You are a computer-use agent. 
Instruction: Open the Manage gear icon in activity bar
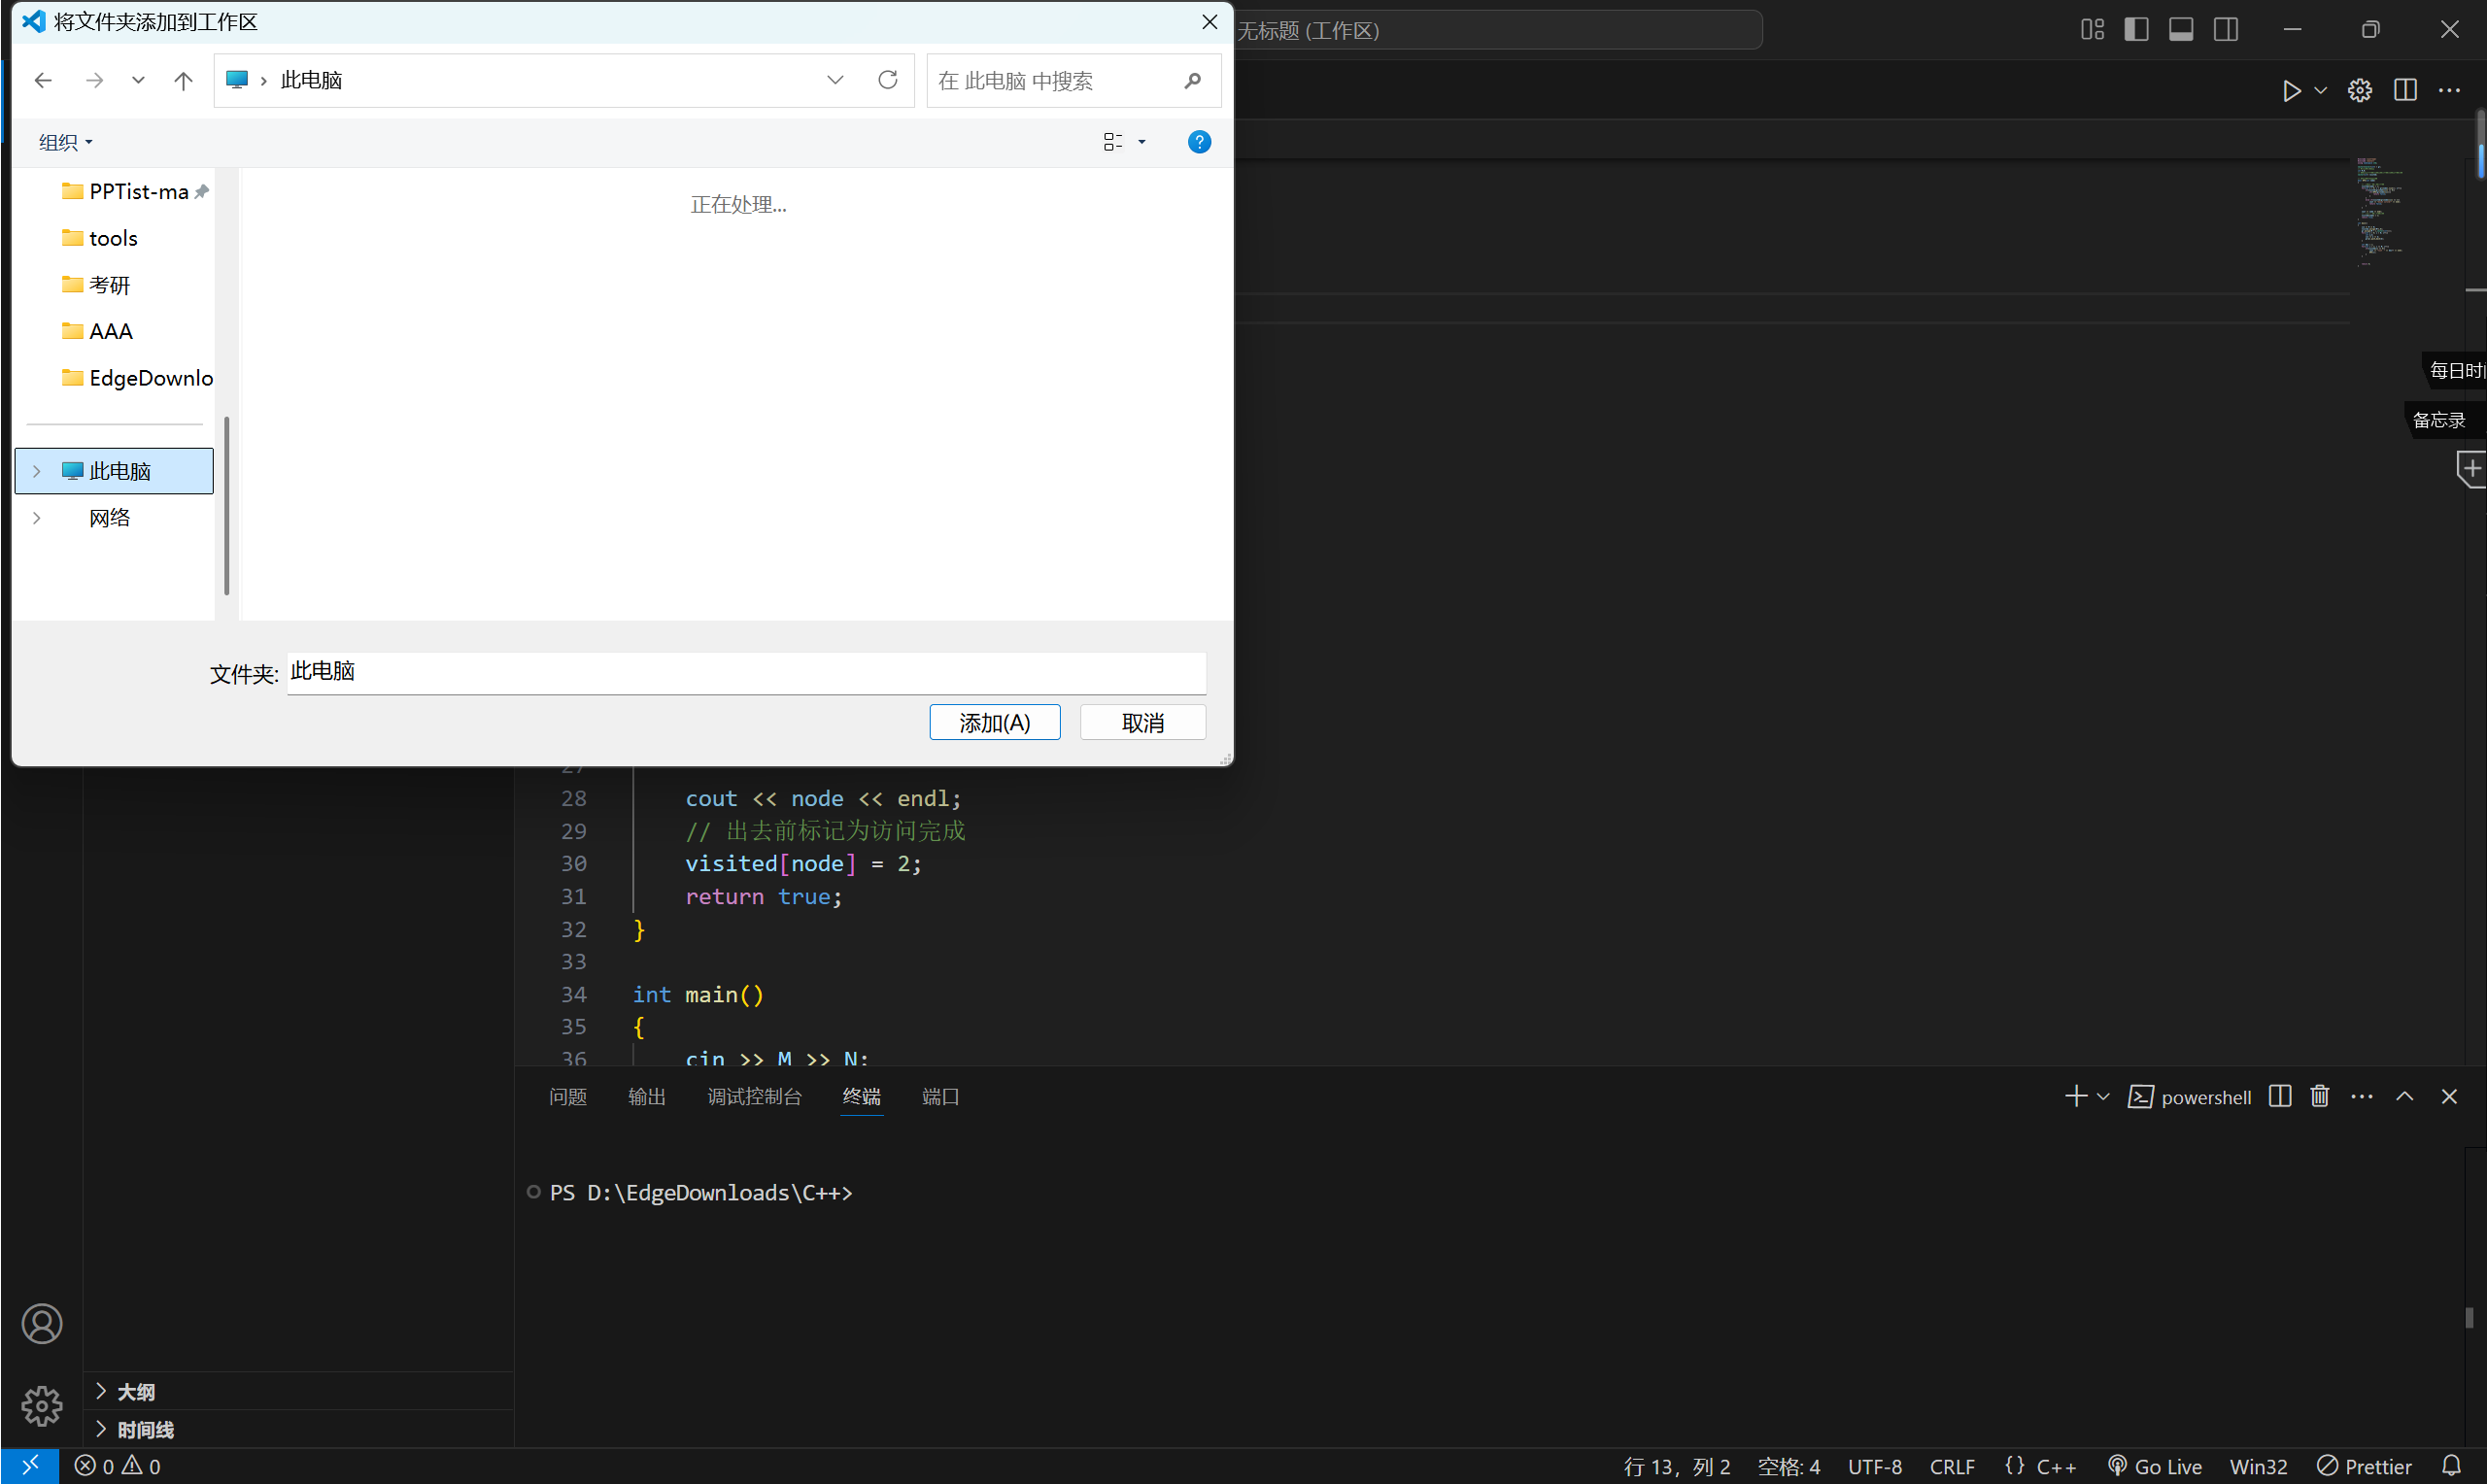pos(41,1406)
